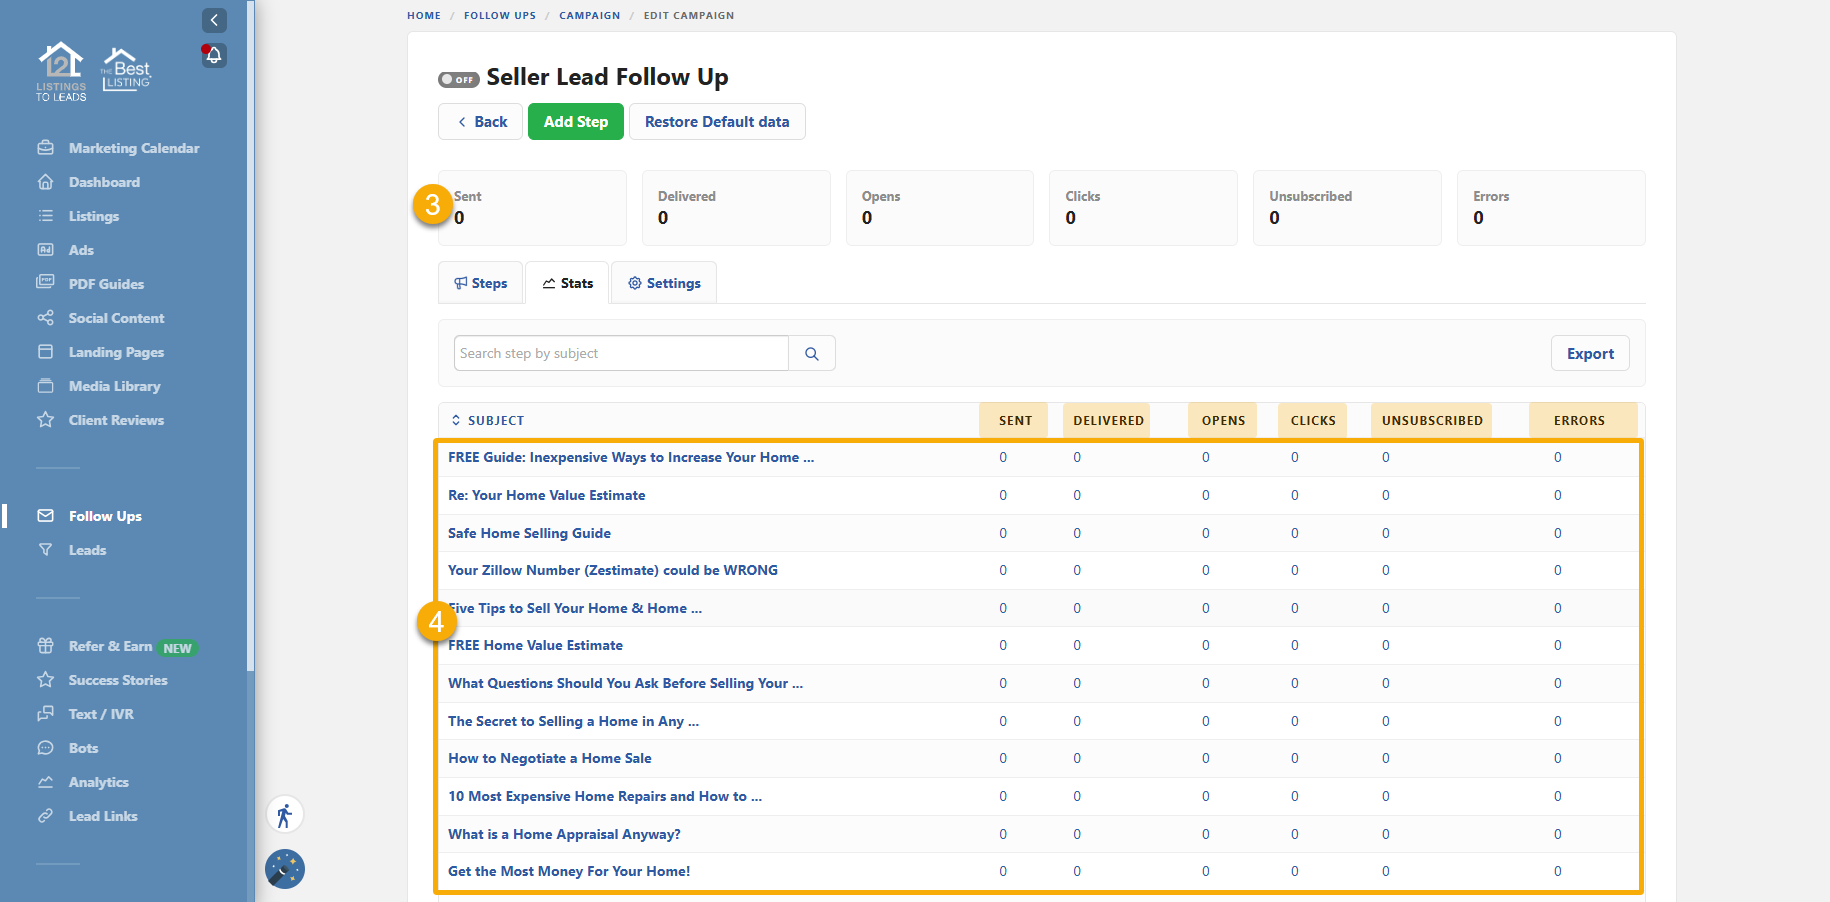Open the accessibility walking figure icon

tap(285, 815)
